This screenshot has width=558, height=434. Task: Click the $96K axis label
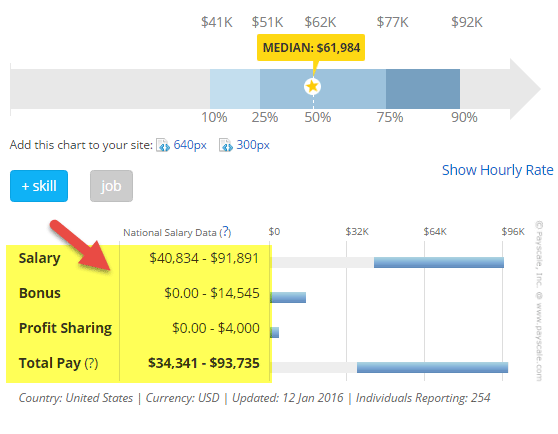click(513, 232)
